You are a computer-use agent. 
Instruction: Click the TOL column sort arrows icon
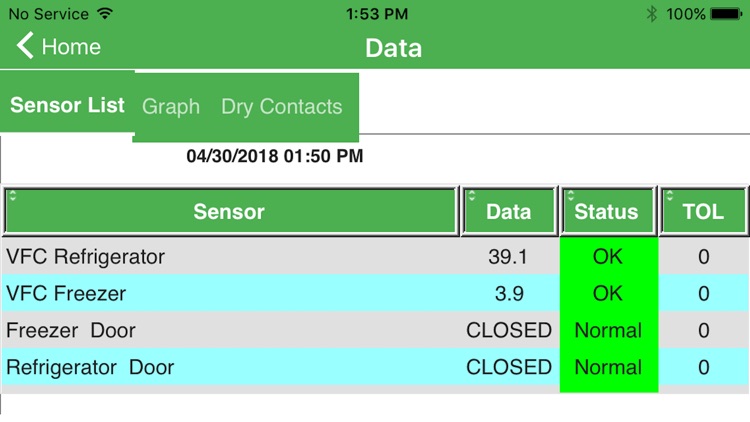click(670, 195)
